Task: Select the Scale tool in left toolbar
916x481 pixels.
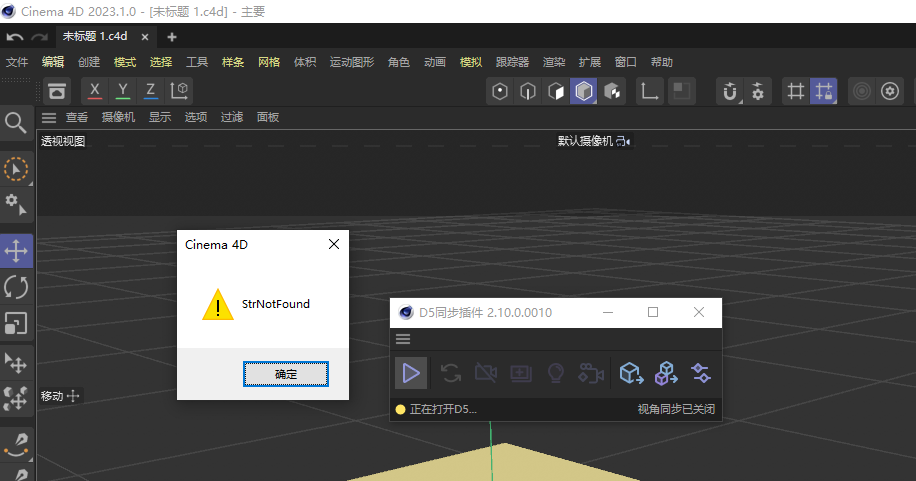Action: coord(16,323)
